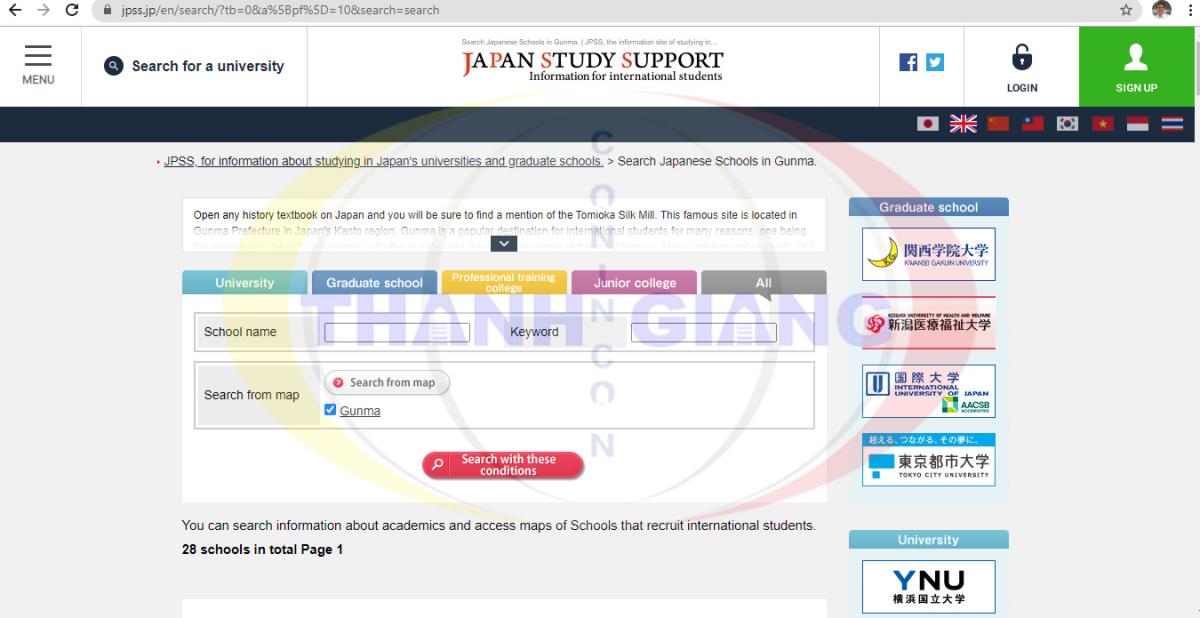Click into the Keyword text field
The height and width of the screenshot is (618, 1200).
point(703,333)
